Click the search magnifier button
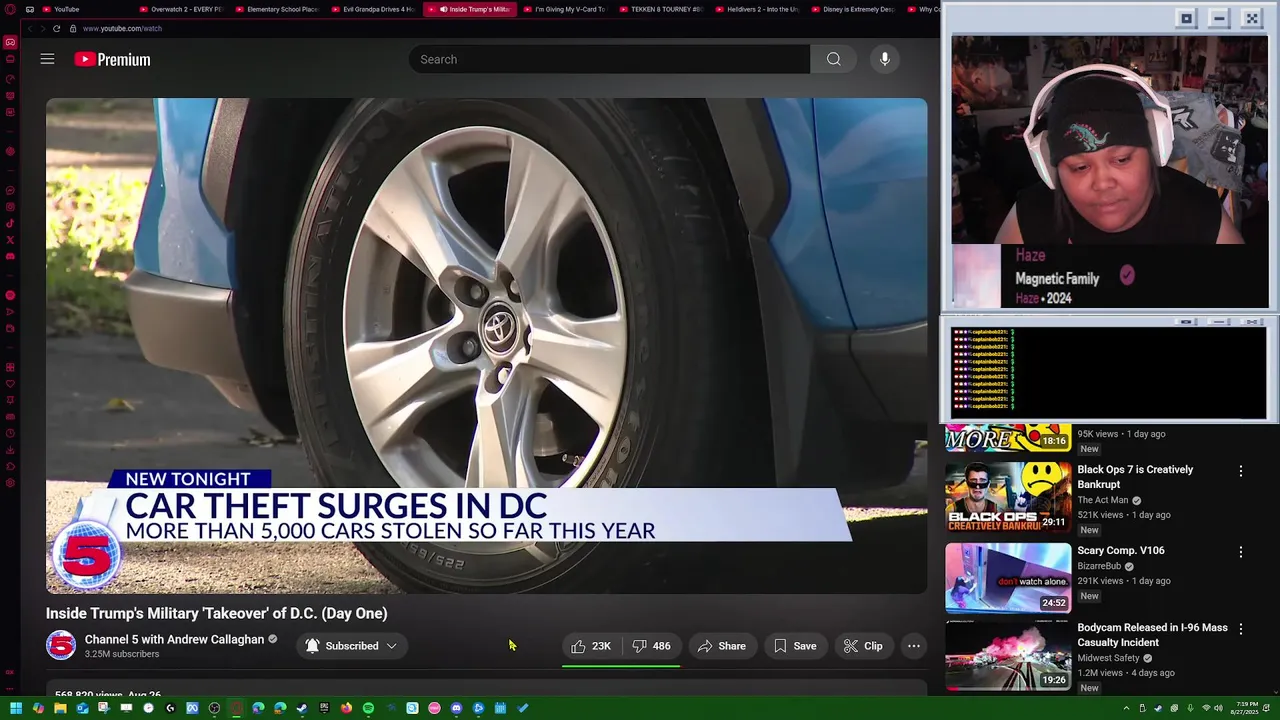1280x720 pixels. tap(833, 59)
